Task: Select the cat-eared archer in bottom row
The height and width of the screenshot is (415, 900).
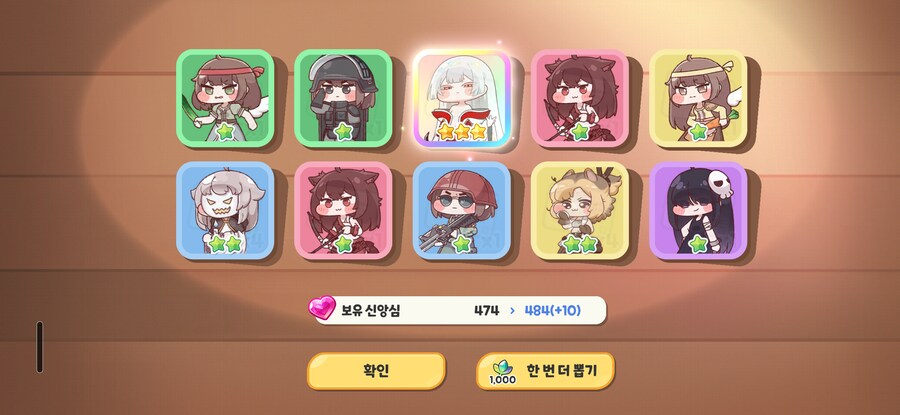Action: (x=343, y=210)
